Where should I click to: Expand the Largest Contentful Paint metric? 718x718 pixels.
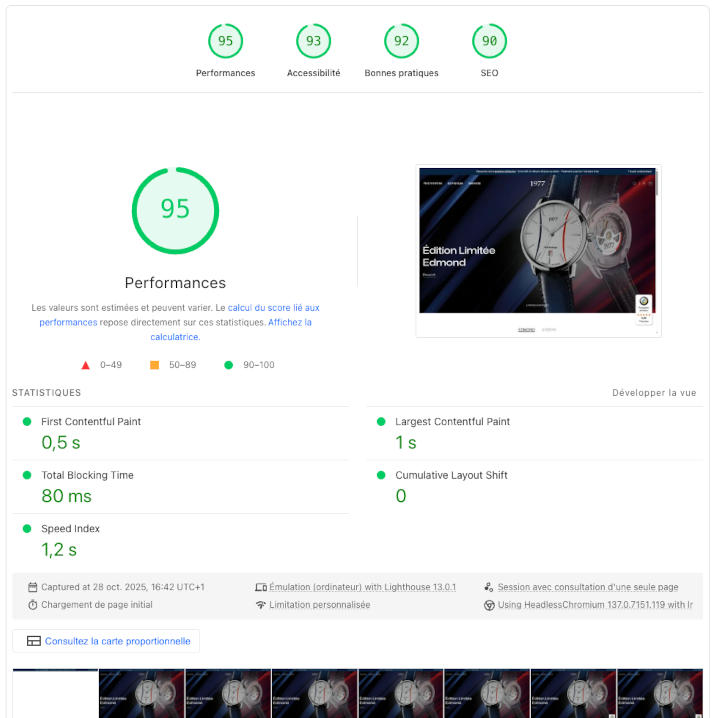[452, 422]
